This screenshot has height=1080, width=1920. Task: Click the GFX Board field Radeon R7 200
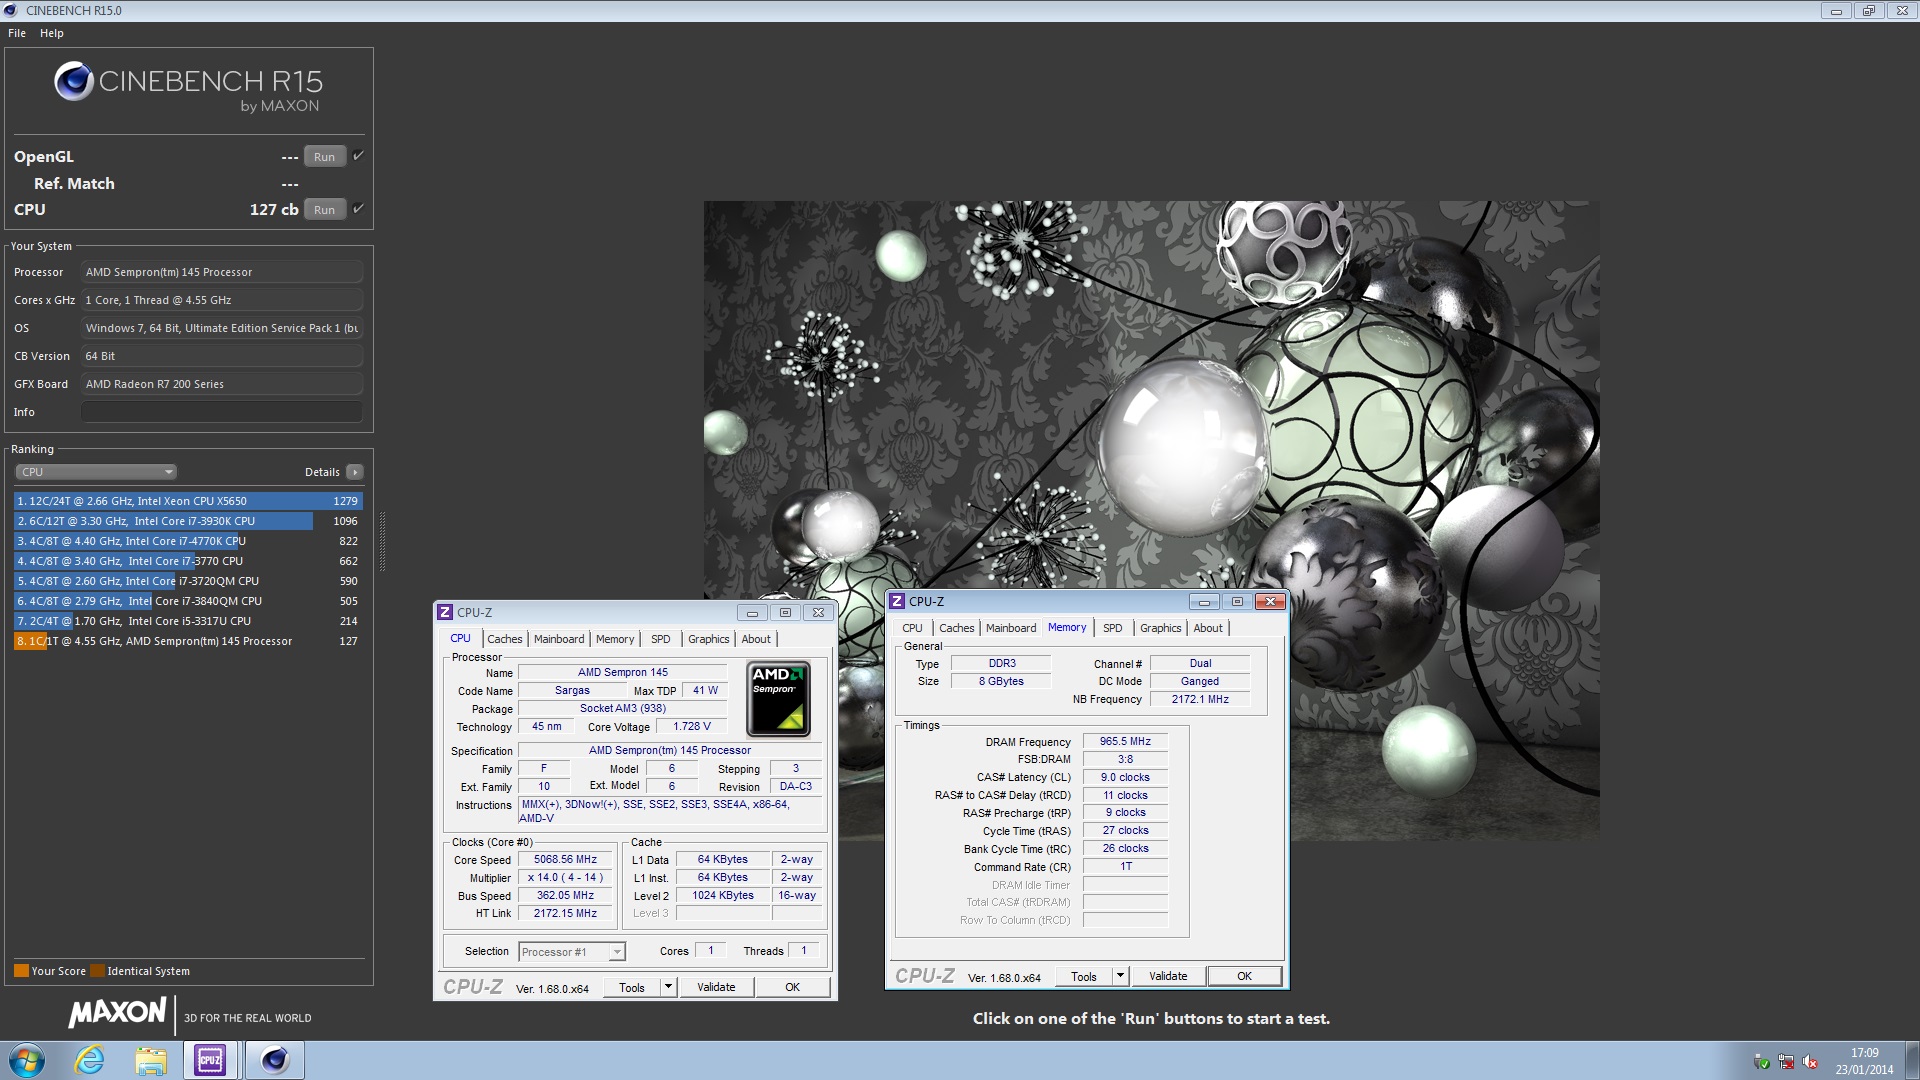coord(222,384)
